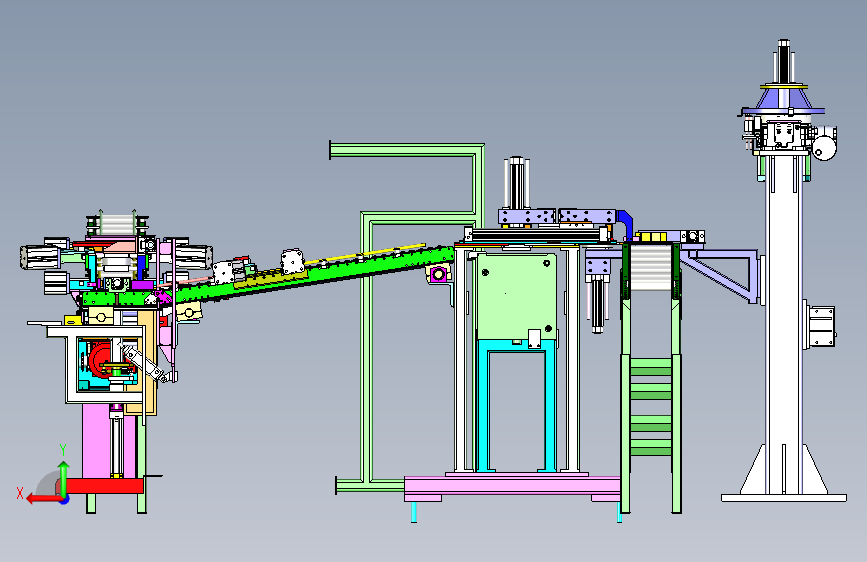This screenshot has width=867, height=562.
Task: Select the blue Z axis dot on the triad
Action: [65, 501]
